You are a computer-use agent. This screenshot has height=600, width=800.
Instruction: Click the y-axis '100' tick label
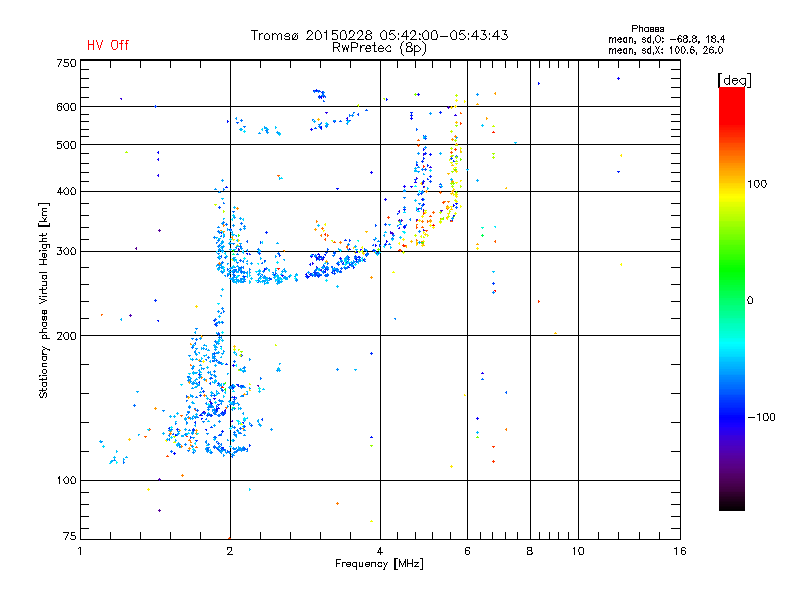[66, 480]
